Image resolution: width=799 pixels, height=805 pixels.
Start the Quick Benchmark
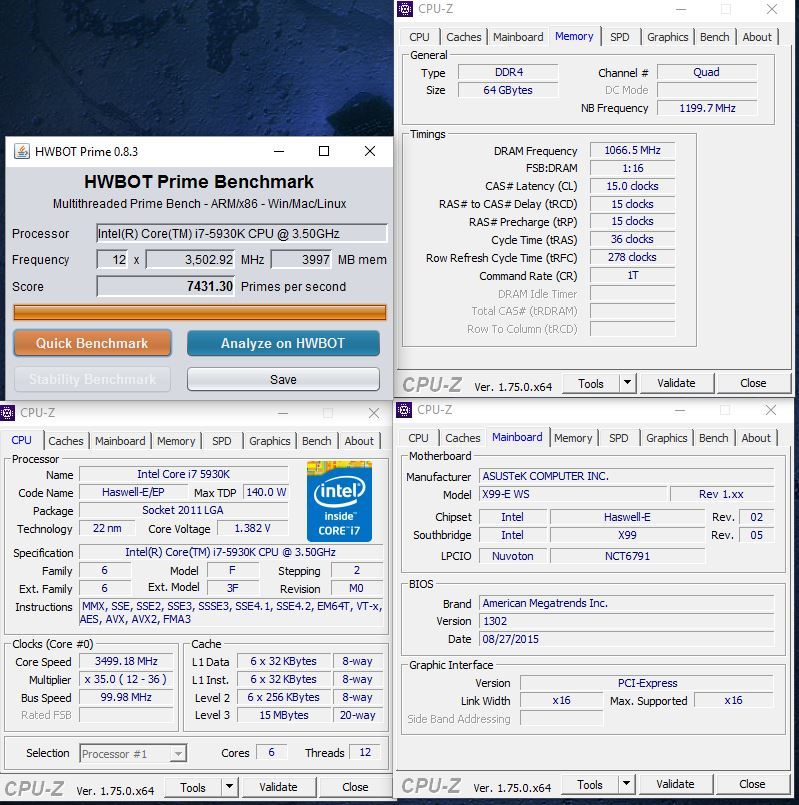92,343
